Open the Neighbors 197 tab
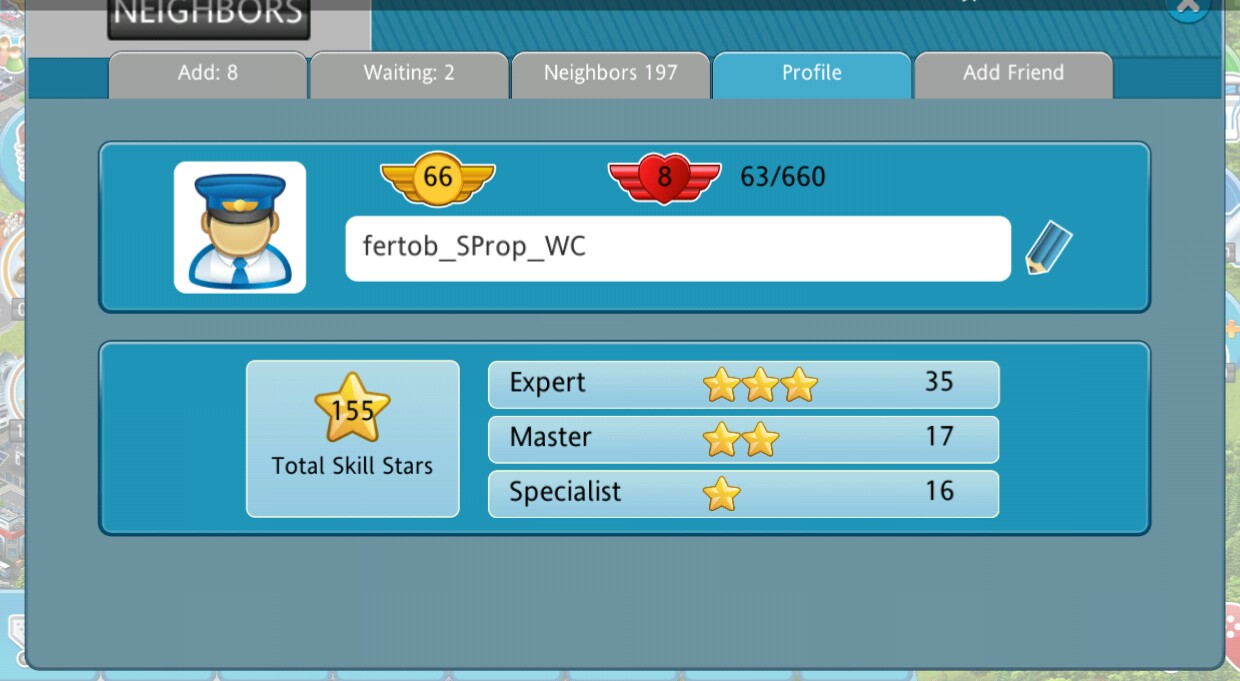 click(x=611, y=74)
